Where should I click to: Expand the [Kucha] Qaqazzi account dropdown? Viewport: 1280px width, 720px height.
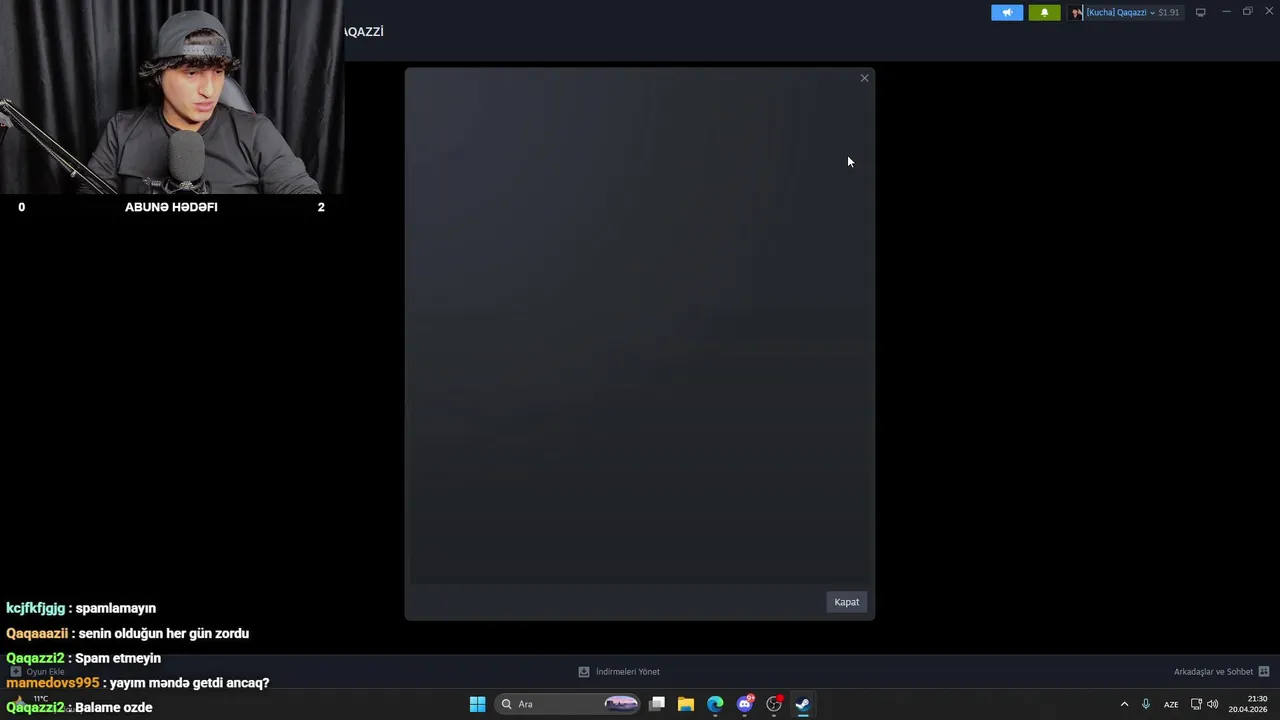click(1121, 12)
